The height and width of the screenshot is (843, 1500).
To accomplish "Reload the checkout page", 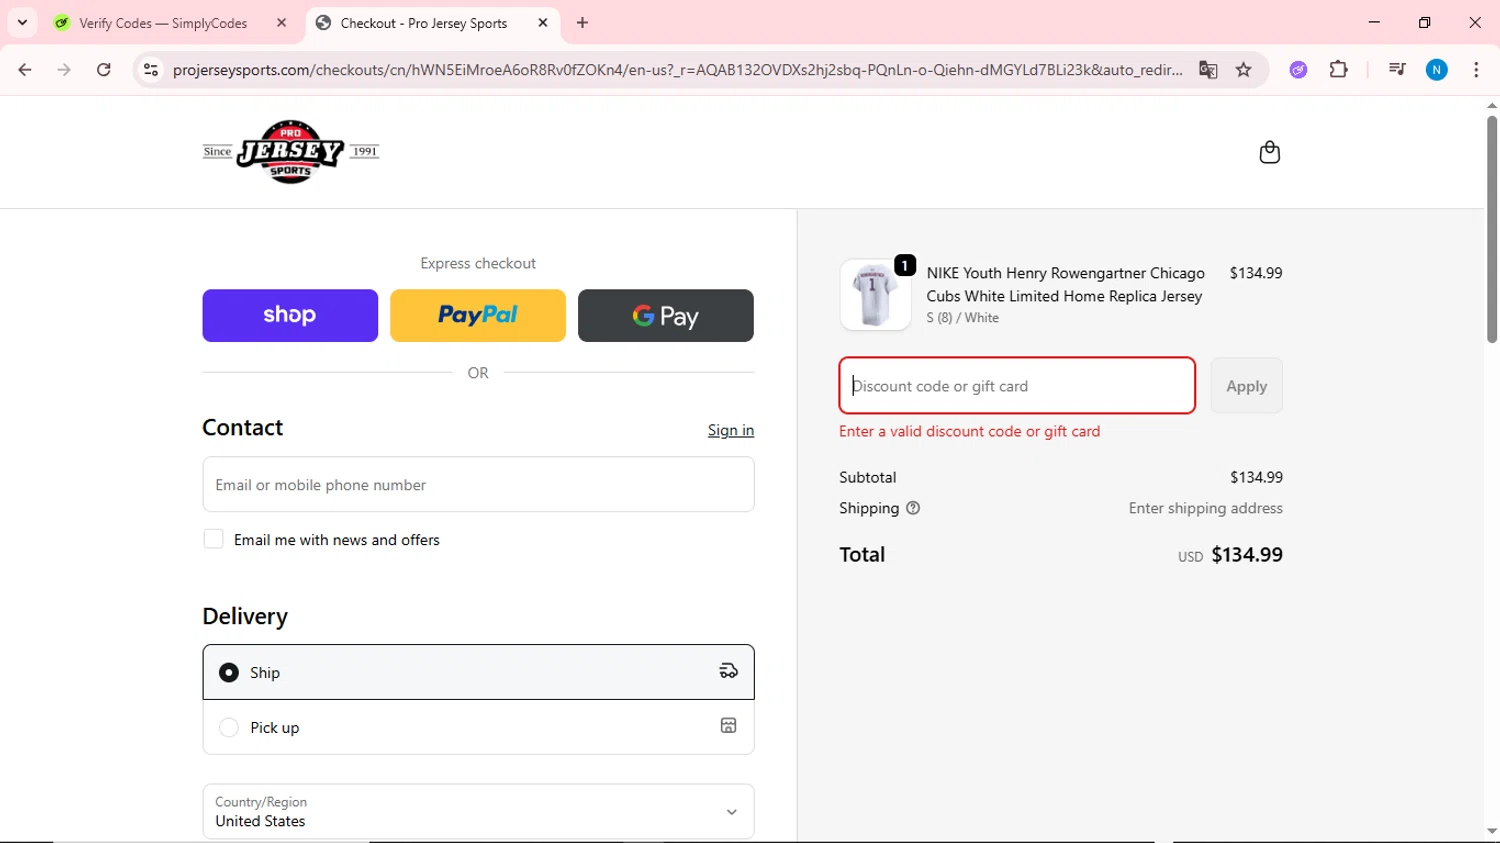I will (x=104, y=70).
